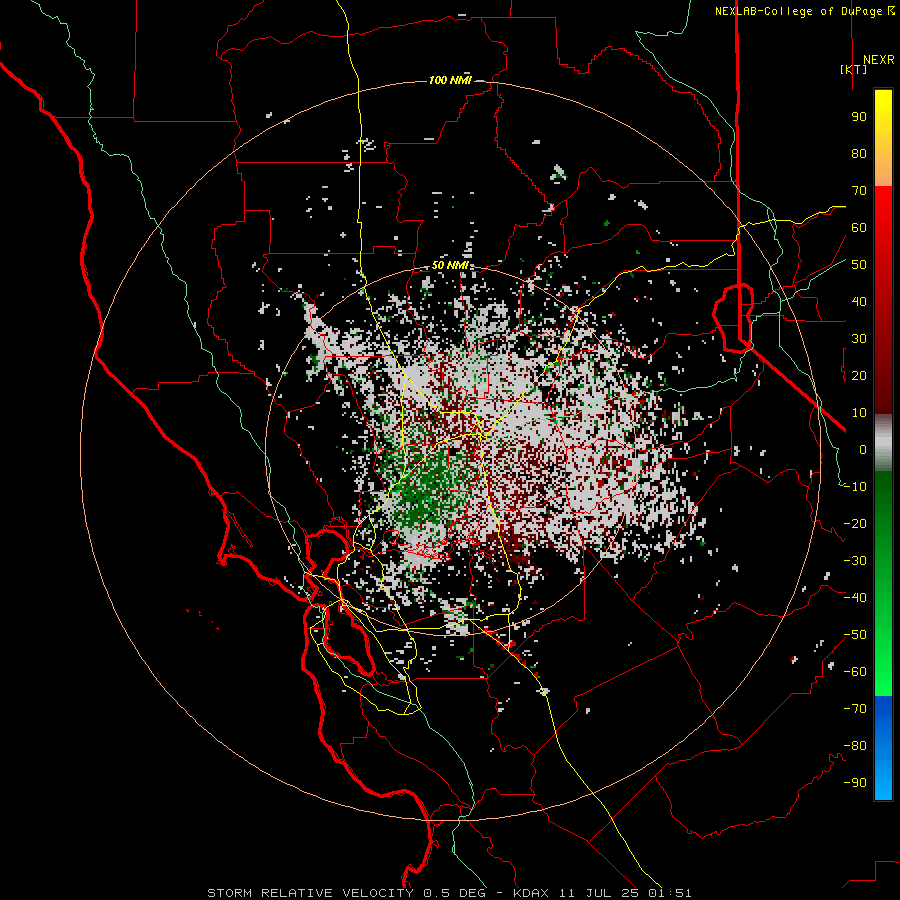Click the 20 value on velocity scale
The height and width of the screenshot is (900, 900).
pyautogui.click(x=859, y=376)
